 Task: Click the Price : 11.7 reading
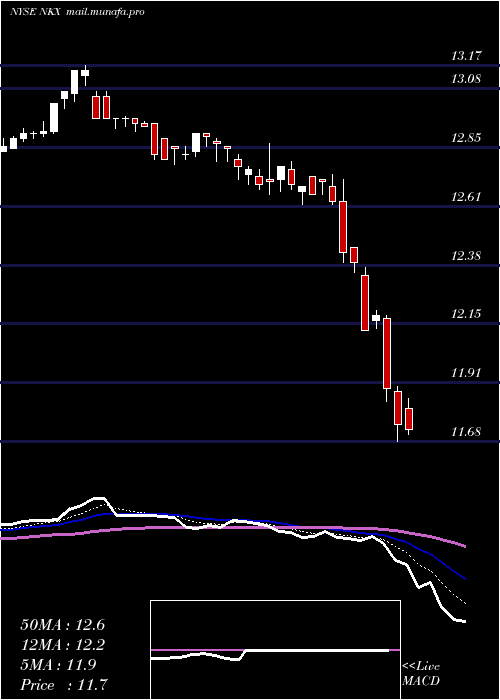click(x=64, y=685)
